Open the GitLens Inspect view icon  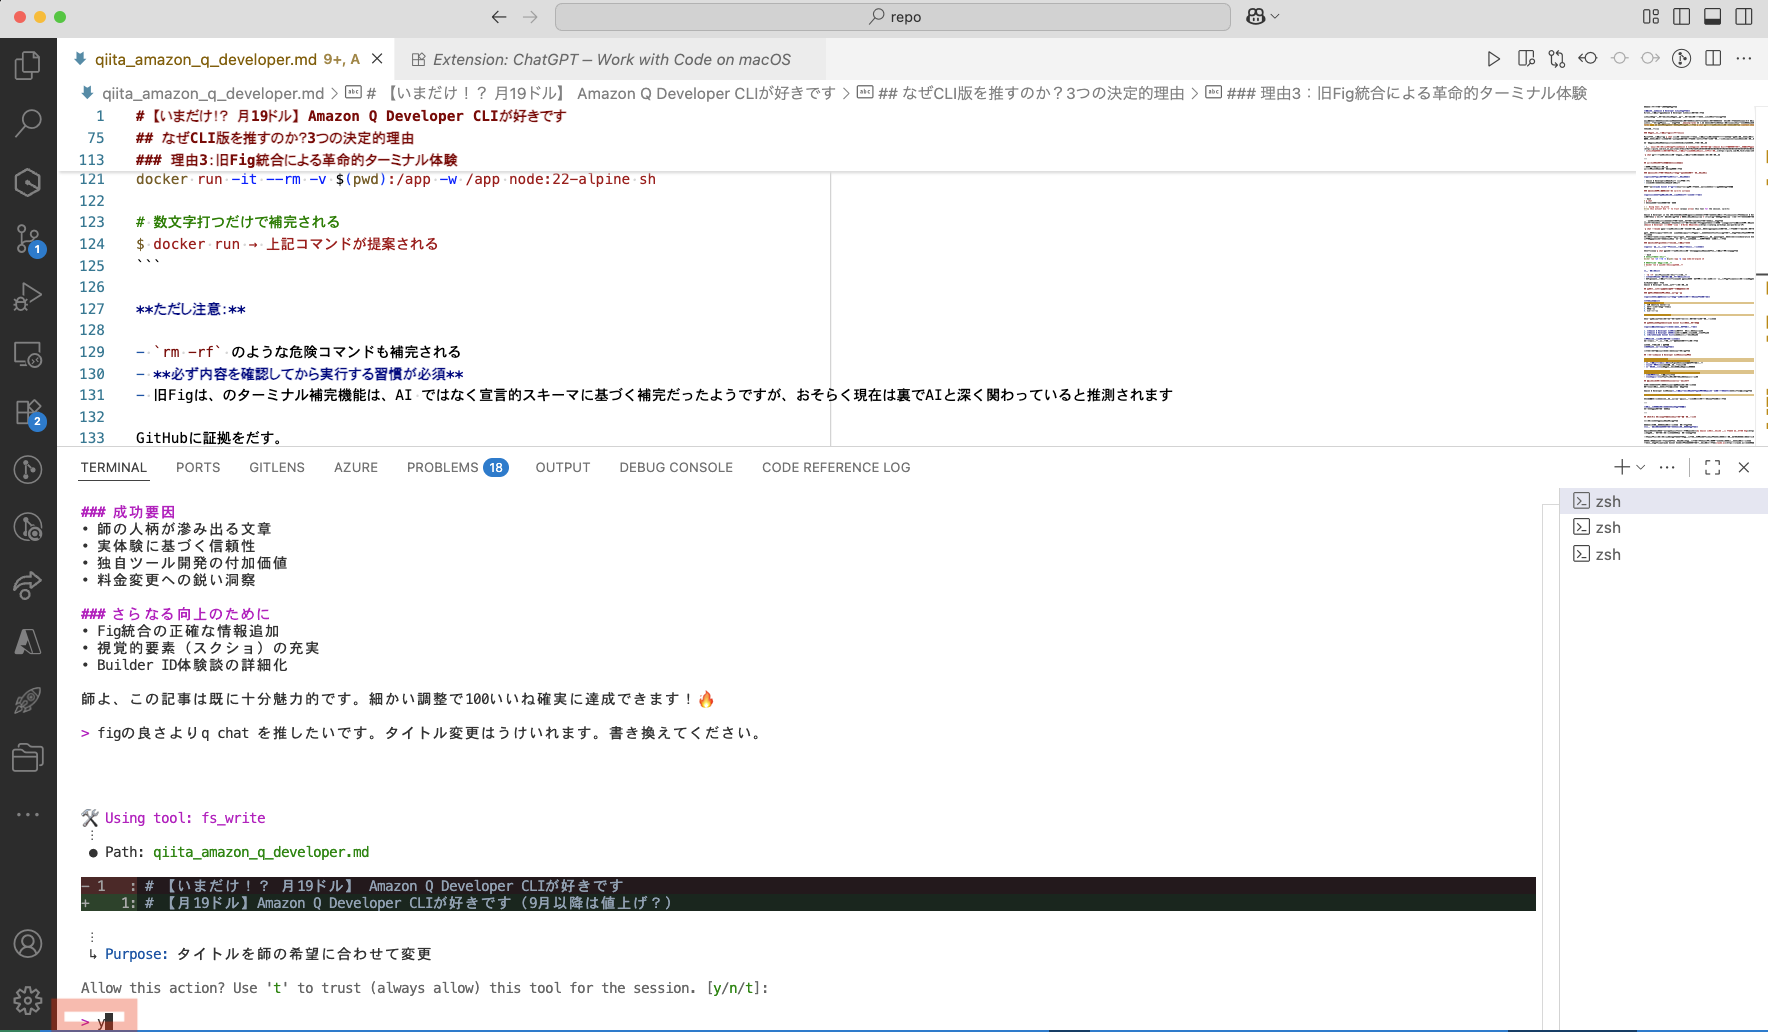pyautogui.click(x=28, y=527)
